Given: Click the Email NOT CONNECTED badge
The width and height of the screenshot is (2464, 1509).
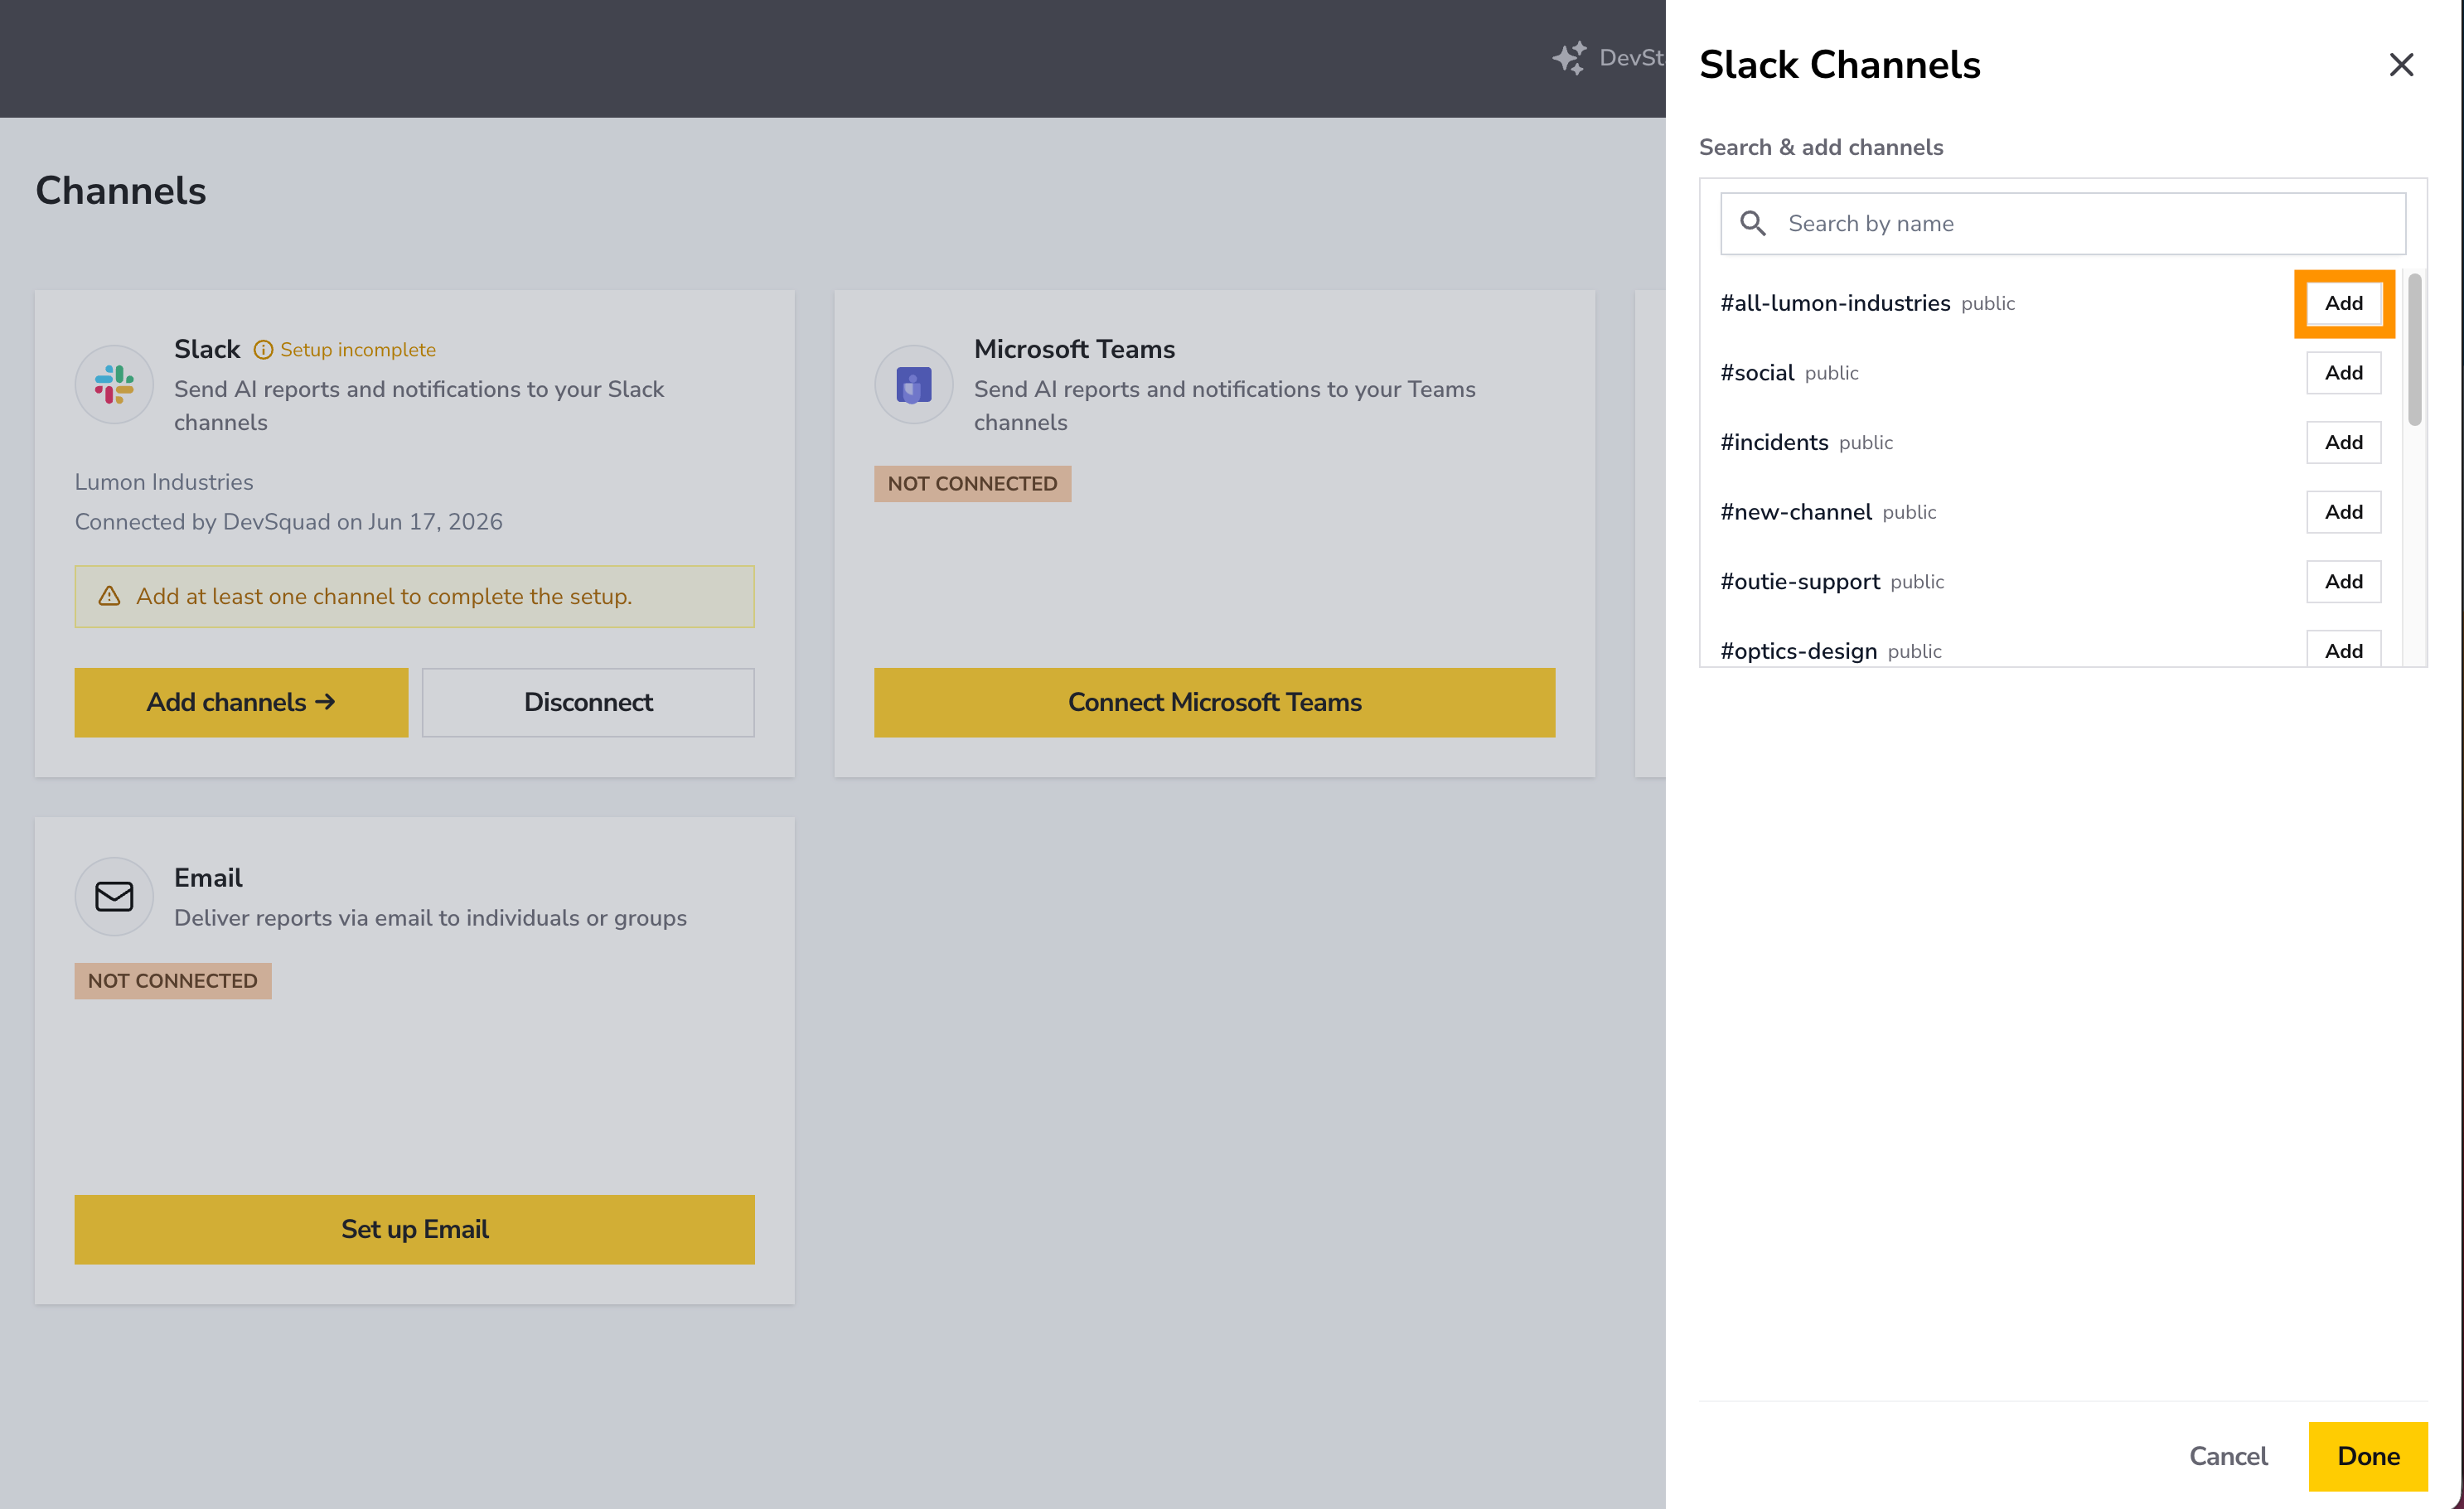Looking at the screenshot, I should pos(172,981).
